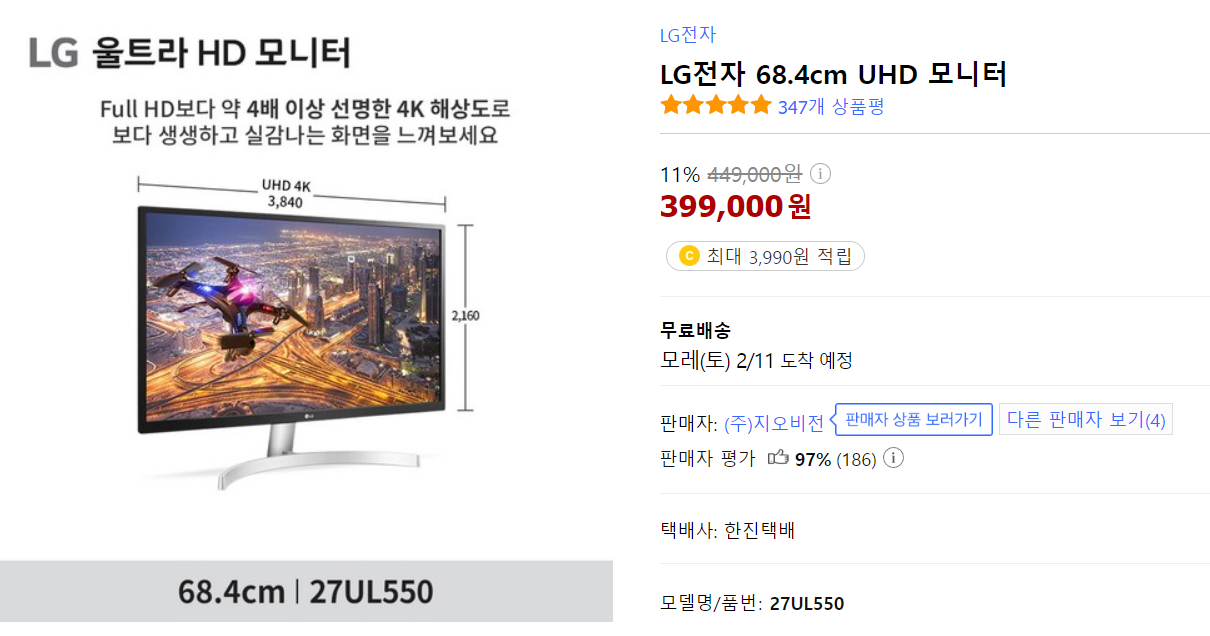This screenshot has width=1210, height=636.
Task: Click the 판매자 상품 보러가기 button
Action: tap(914, 419)
